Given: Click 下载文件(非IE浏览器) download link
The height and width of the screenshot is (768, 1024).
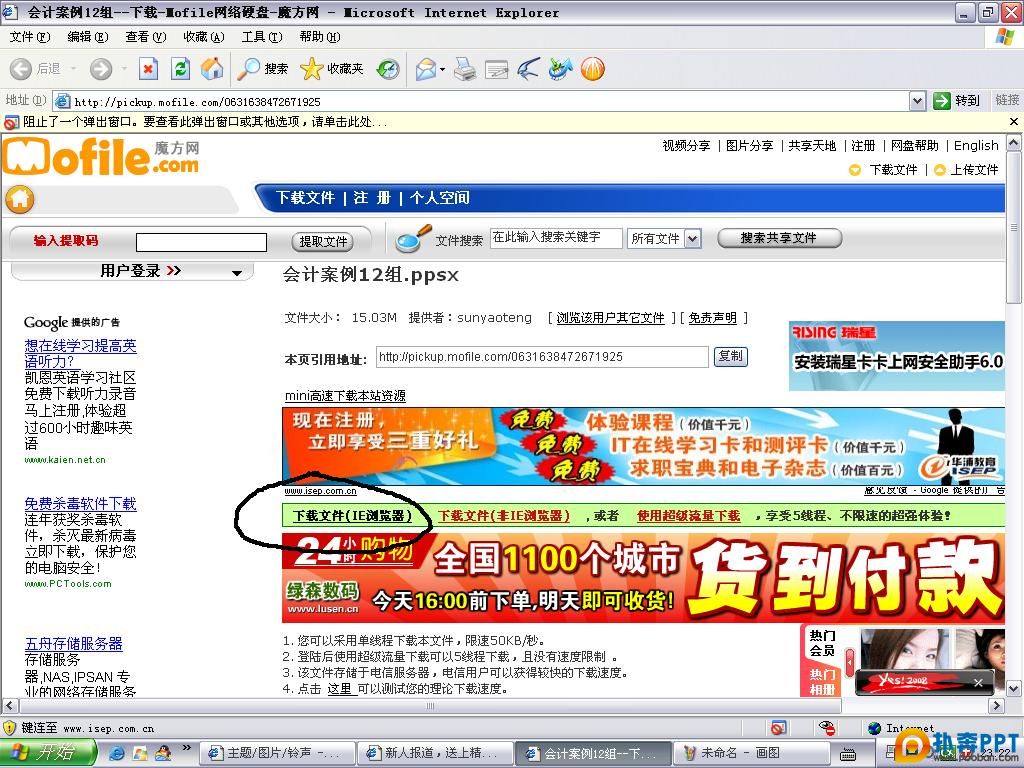Looking at the screenshot, I should [504, 516].
